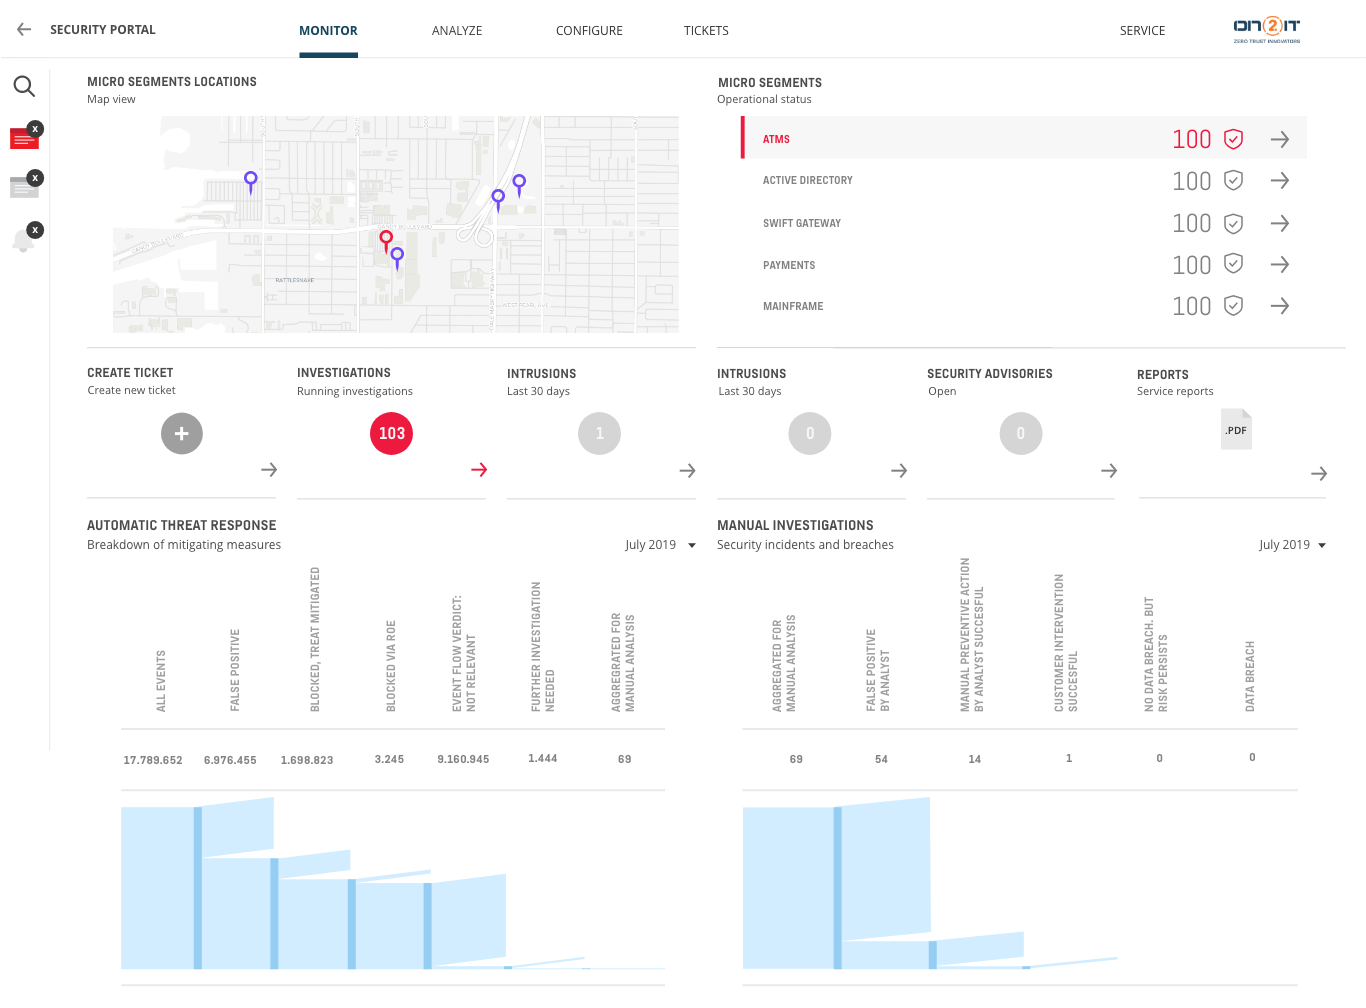Click the plus icon to create ticket

pyautogui.click(x=182, y=433)
